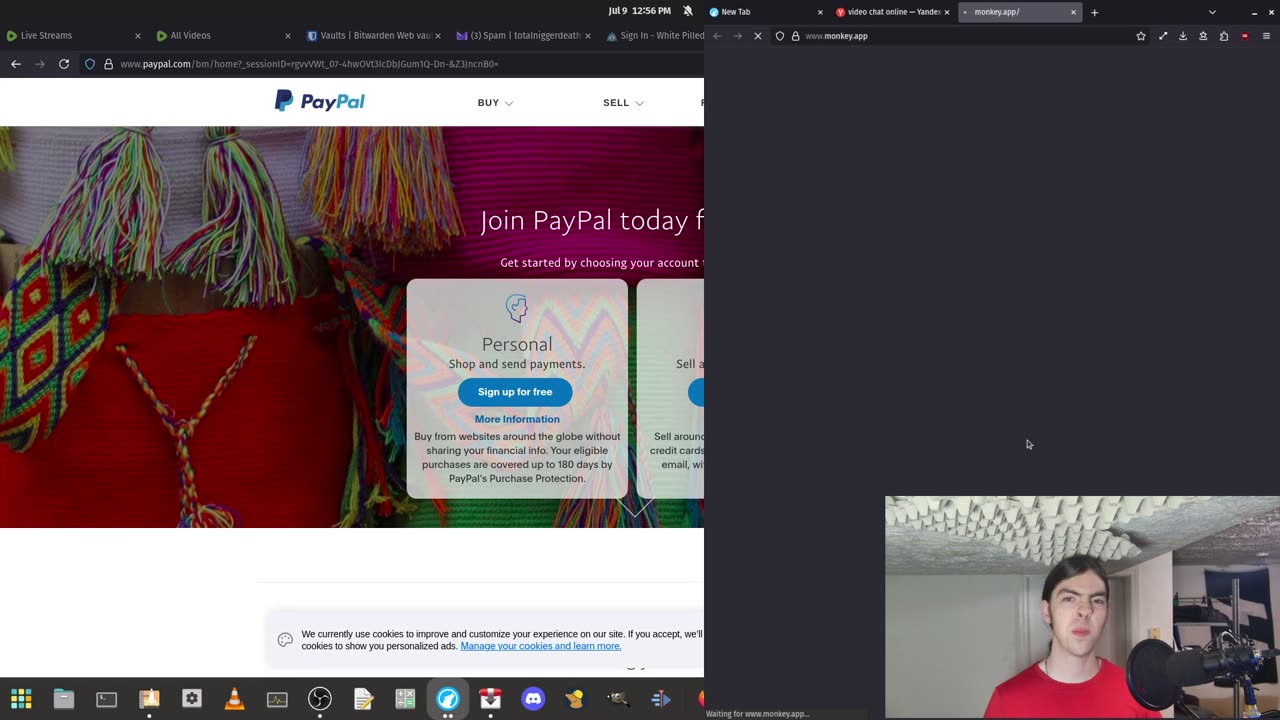Viewport: 1280px width, 720px height.
Task: Click the shield icon next to www.monkey.app
Action: (780, 36)
